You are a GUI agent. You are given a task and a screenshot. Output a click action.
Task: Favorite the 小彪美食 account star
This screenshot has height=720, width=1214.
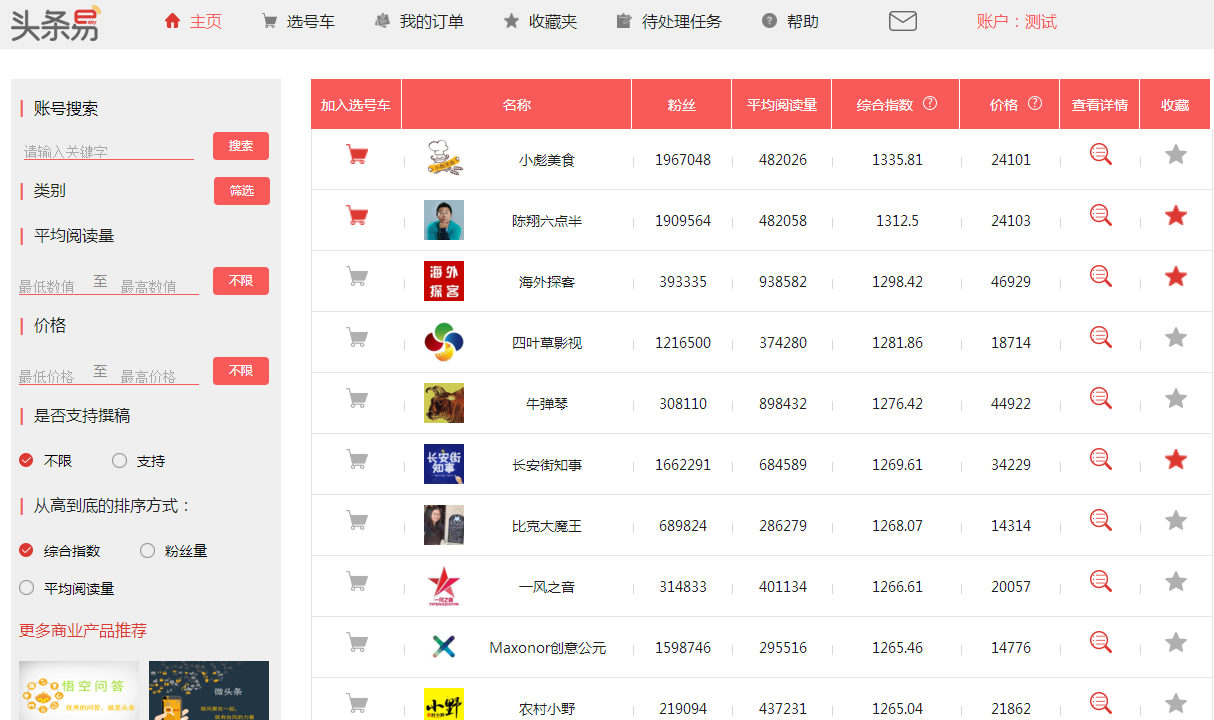point(1176,155)
